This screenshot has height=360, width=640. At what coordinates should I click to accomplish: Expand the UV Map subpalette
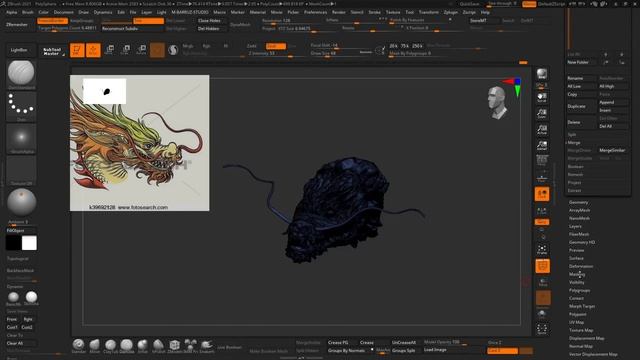576,322
